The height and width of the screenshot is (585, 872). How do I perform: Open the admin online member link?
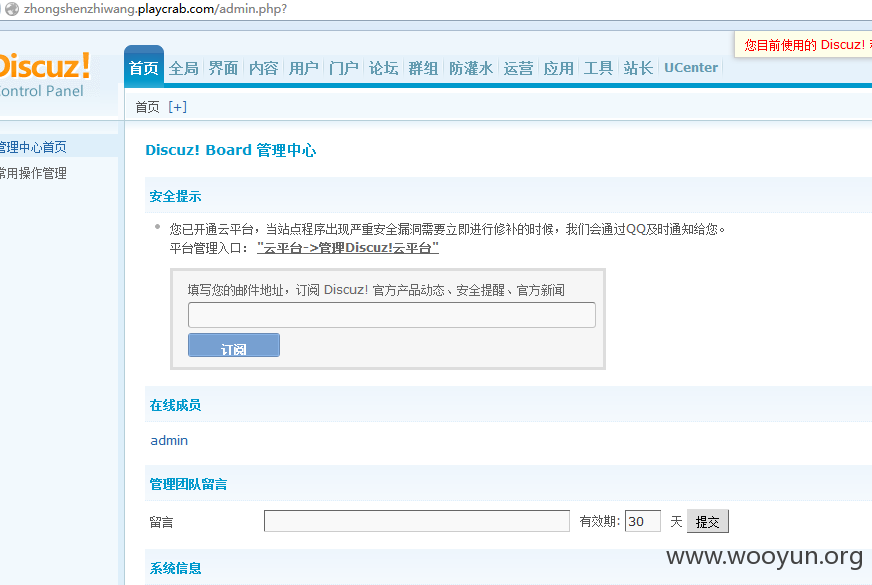(169, 440)
